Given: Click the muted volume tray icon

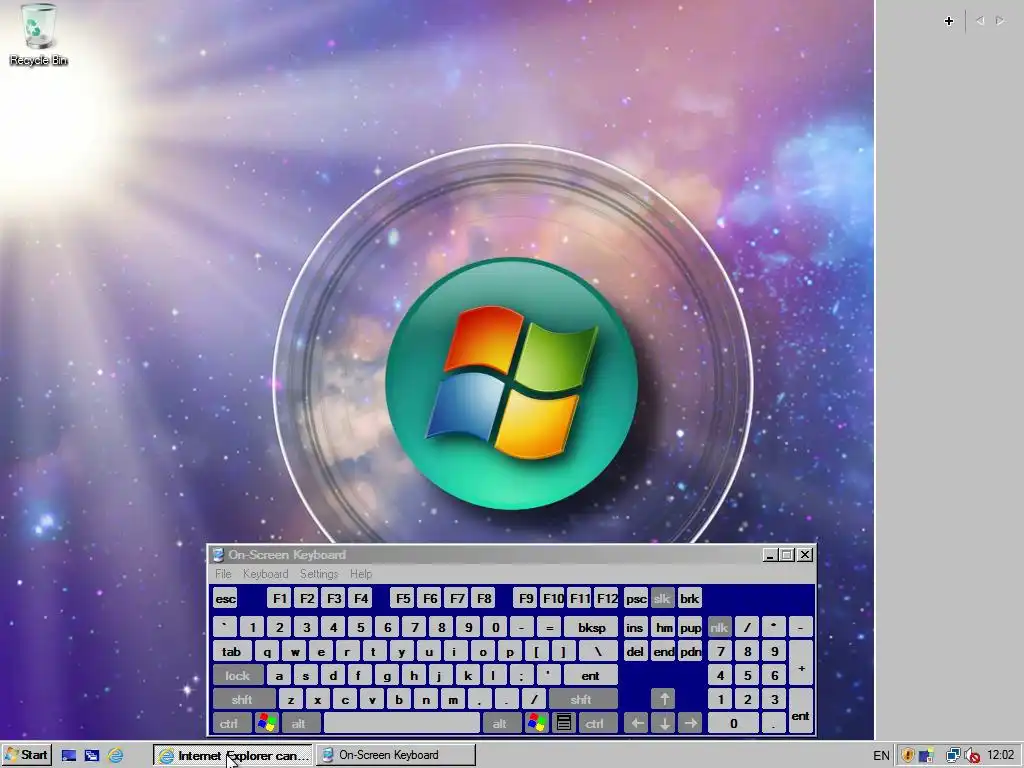Looking at the screenshot, I should pos(972,756).
